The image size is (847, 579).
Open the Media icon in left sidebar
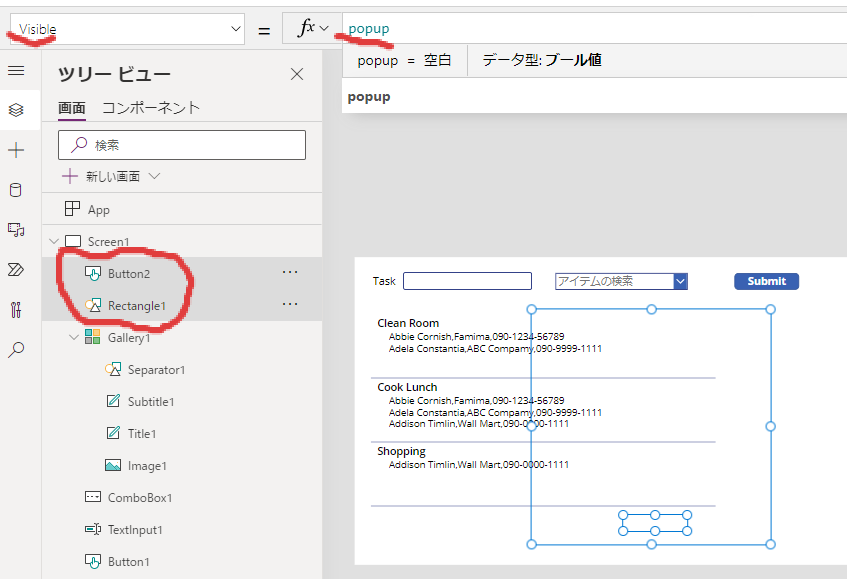pyautogui.click(x=16, y=230)
